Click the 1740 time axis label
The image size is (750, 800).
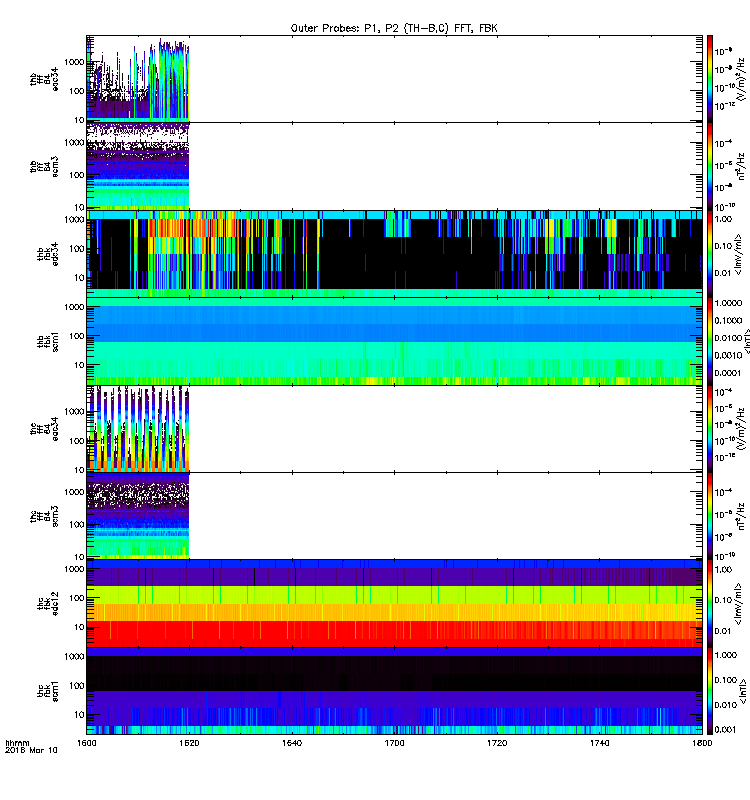click(599, 743)
